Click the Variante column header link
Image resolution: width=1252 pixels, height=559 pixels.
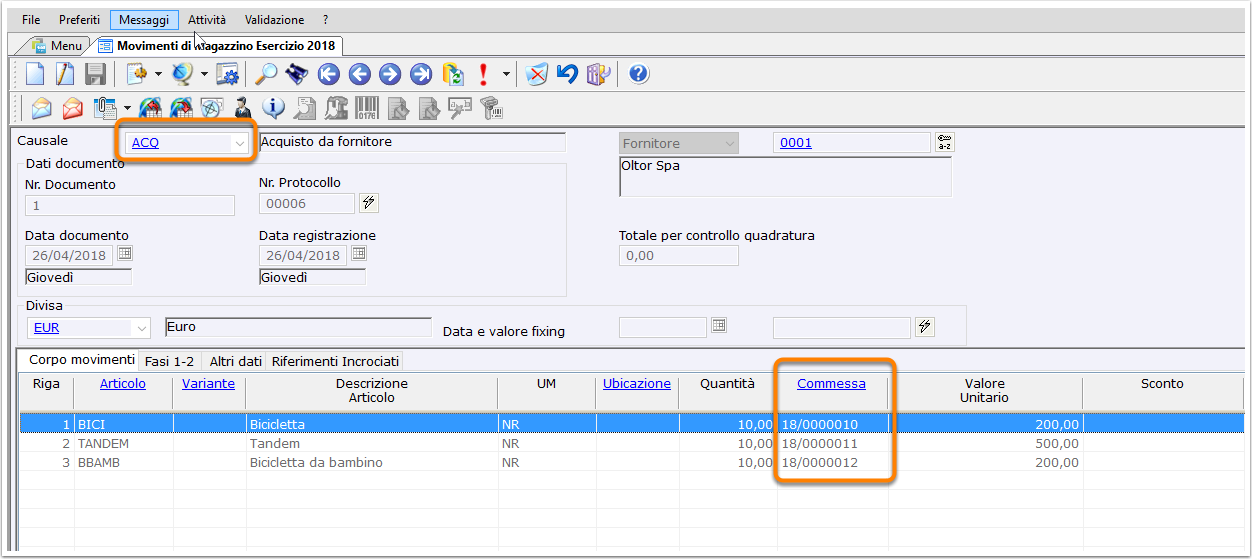(x=209, y=384)
